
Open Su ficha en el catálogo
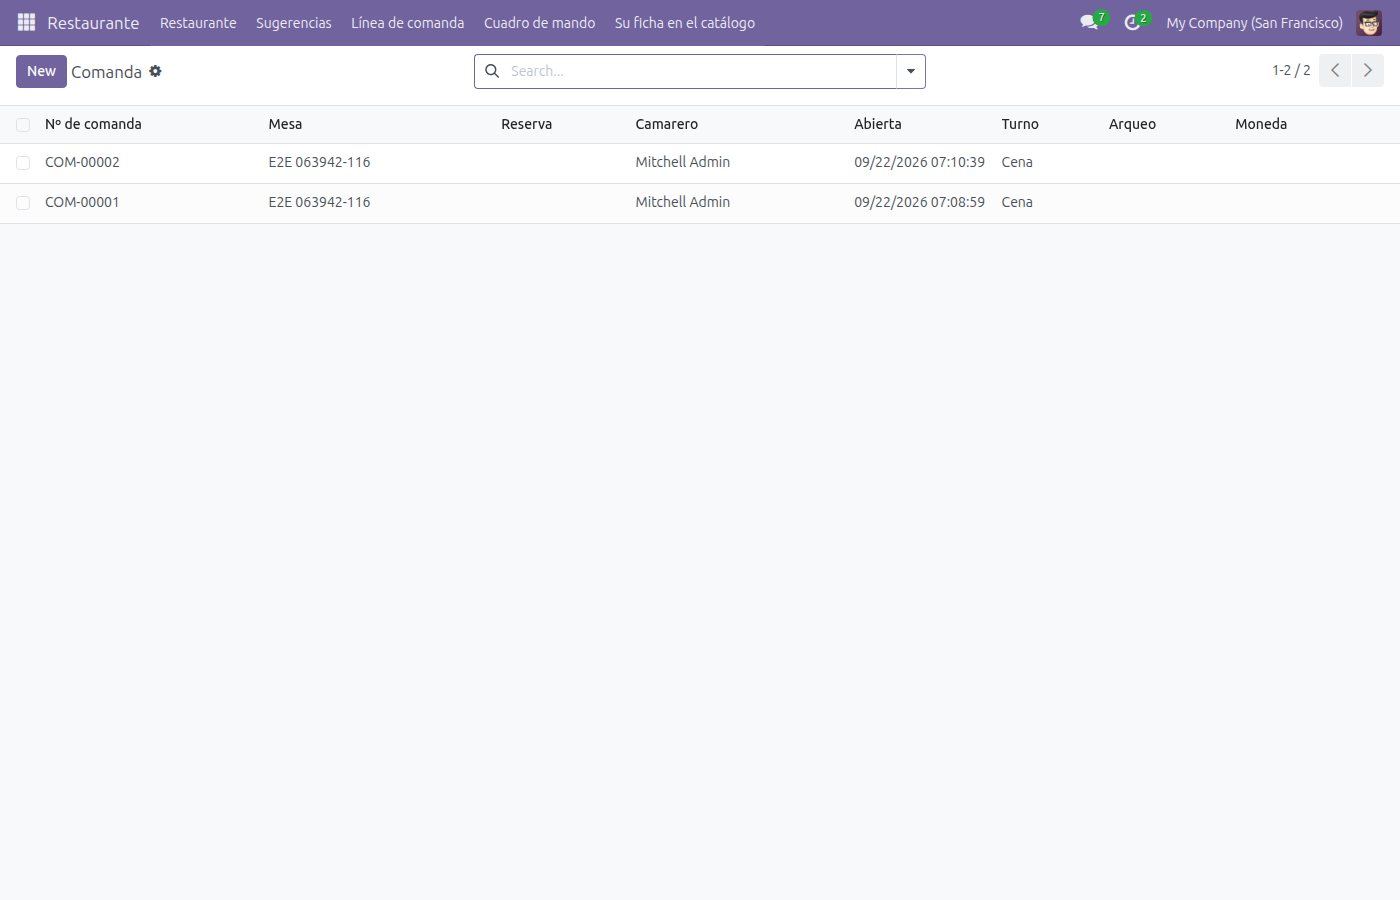[x=685, y=22]
